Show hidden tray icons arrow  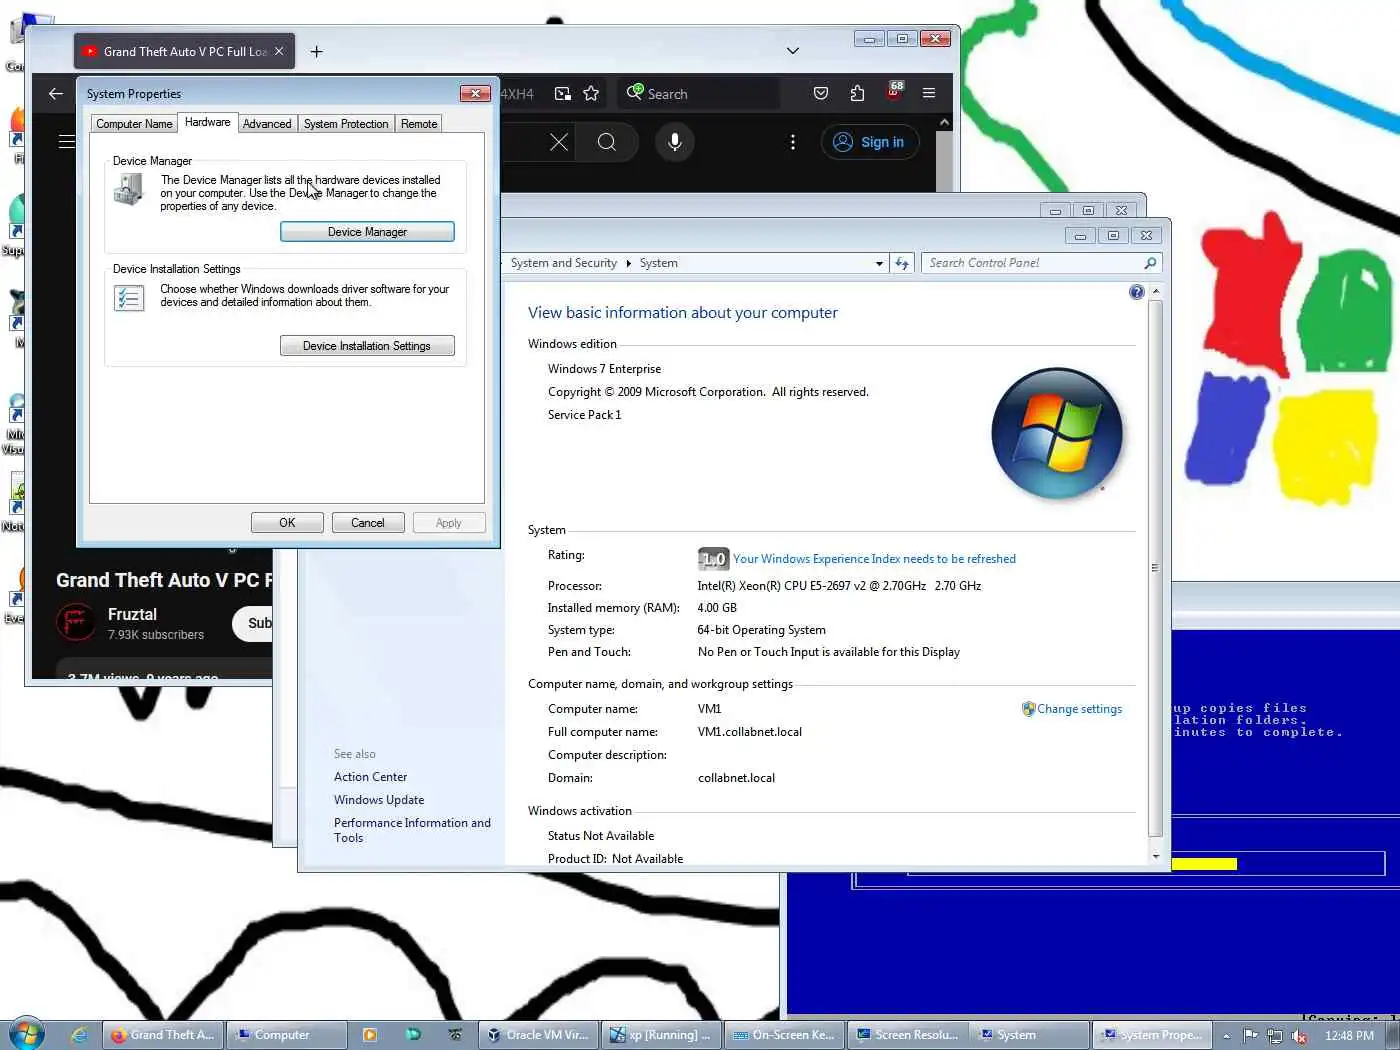tap(1226, 1036)
